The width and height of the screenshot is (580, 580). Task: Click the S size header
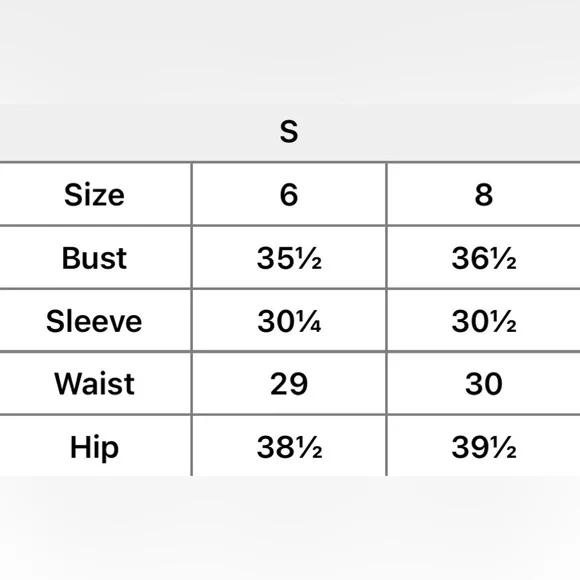pos(289,131)
